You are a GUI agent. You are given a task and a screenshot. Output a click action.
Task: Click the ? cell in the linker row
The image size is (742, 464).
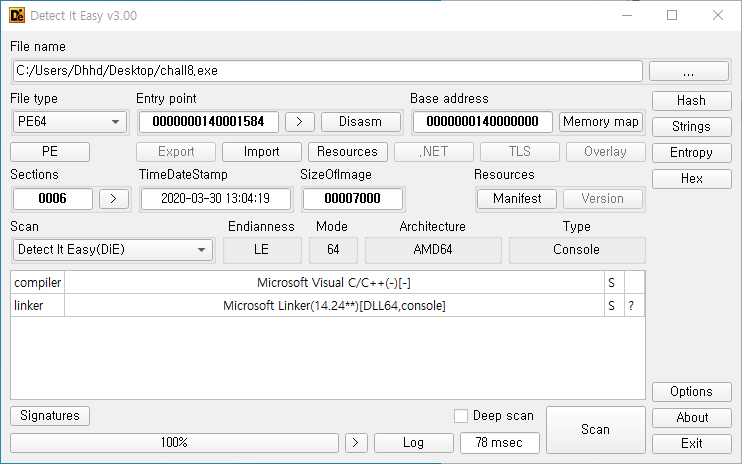coord(634,306)
